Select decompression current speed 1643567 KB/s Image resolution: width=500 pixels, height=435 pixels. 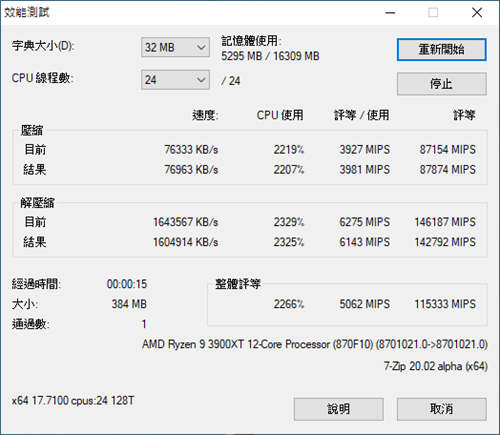tap(186, 222)
